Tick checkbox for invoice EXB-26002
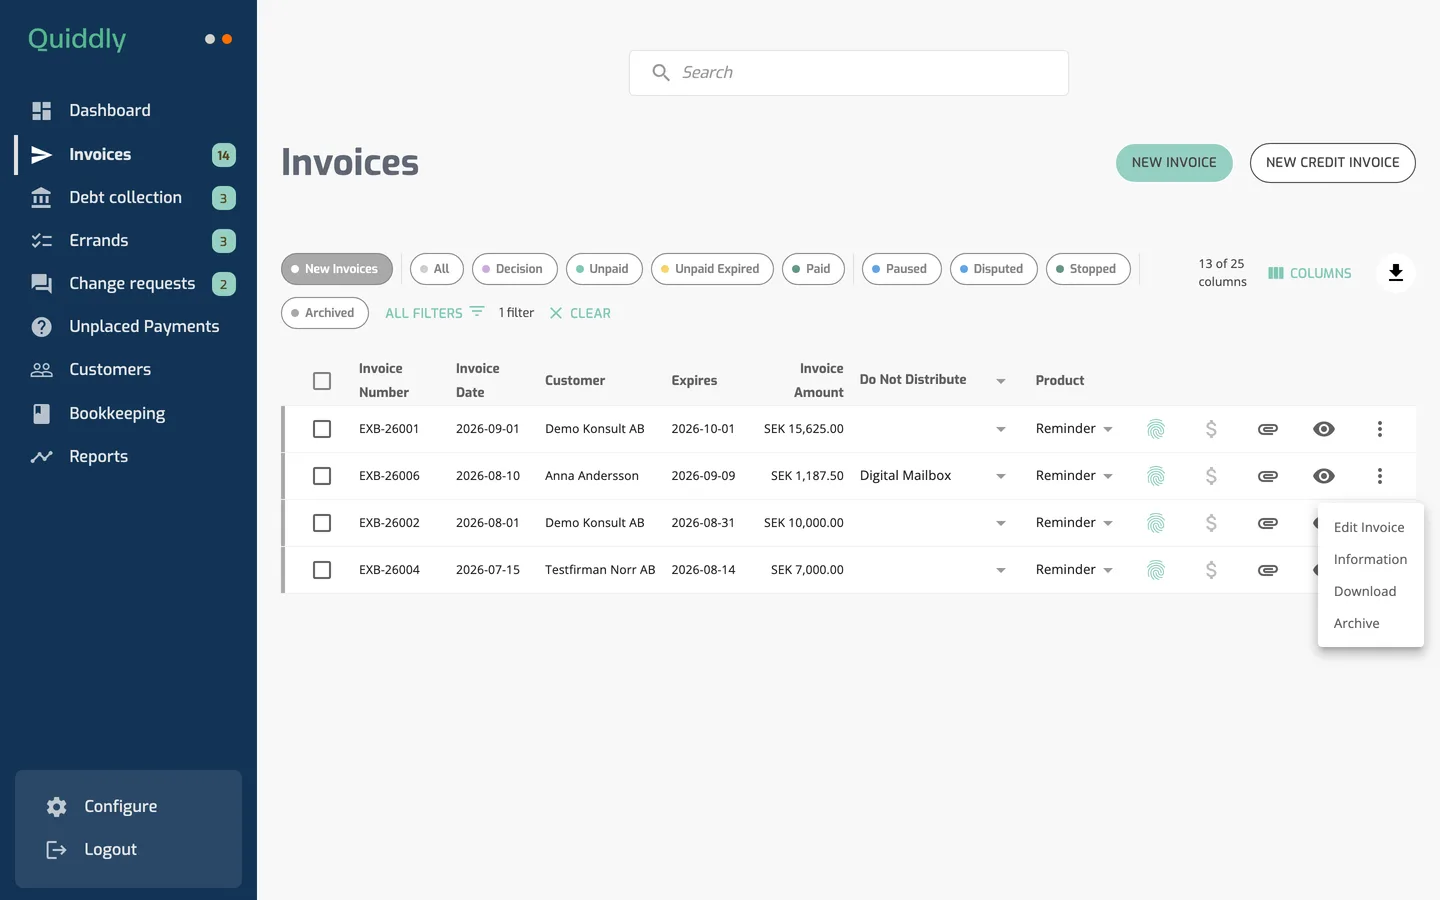This screenshot has width=1440, height=900. (322, 523)
